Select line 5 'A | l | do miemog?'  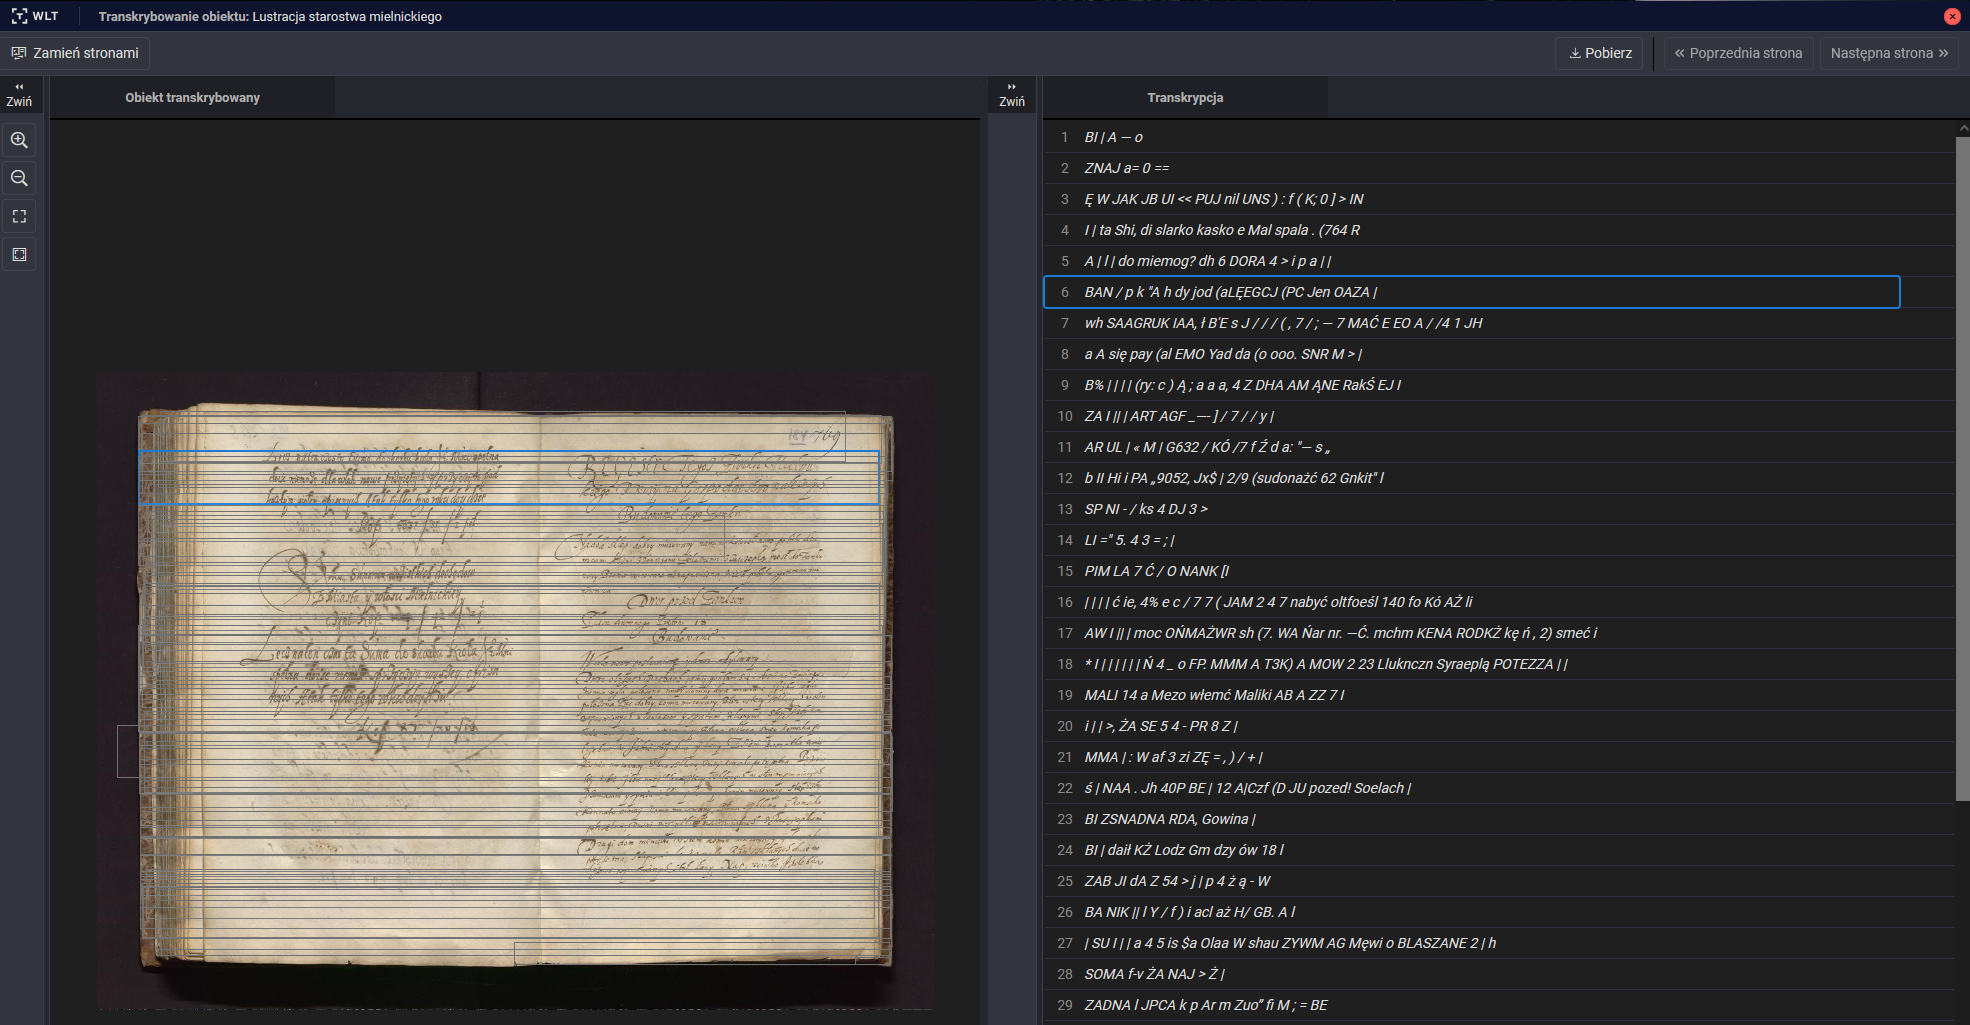tap(1498, 261)
